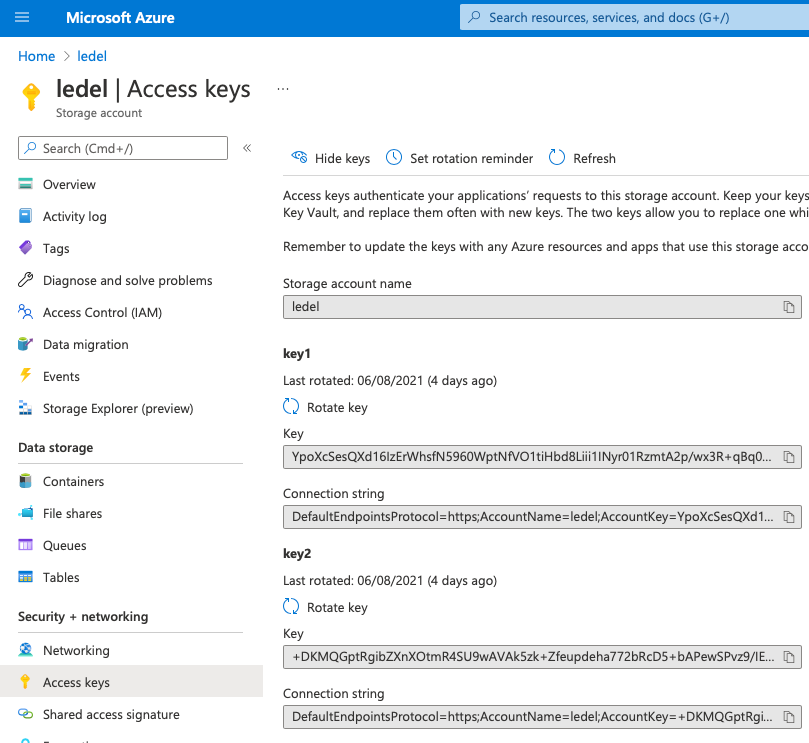The width and height of the screenshot is (809, 743).
Task: Select Containers under Data storage
Action: [73, 481]
